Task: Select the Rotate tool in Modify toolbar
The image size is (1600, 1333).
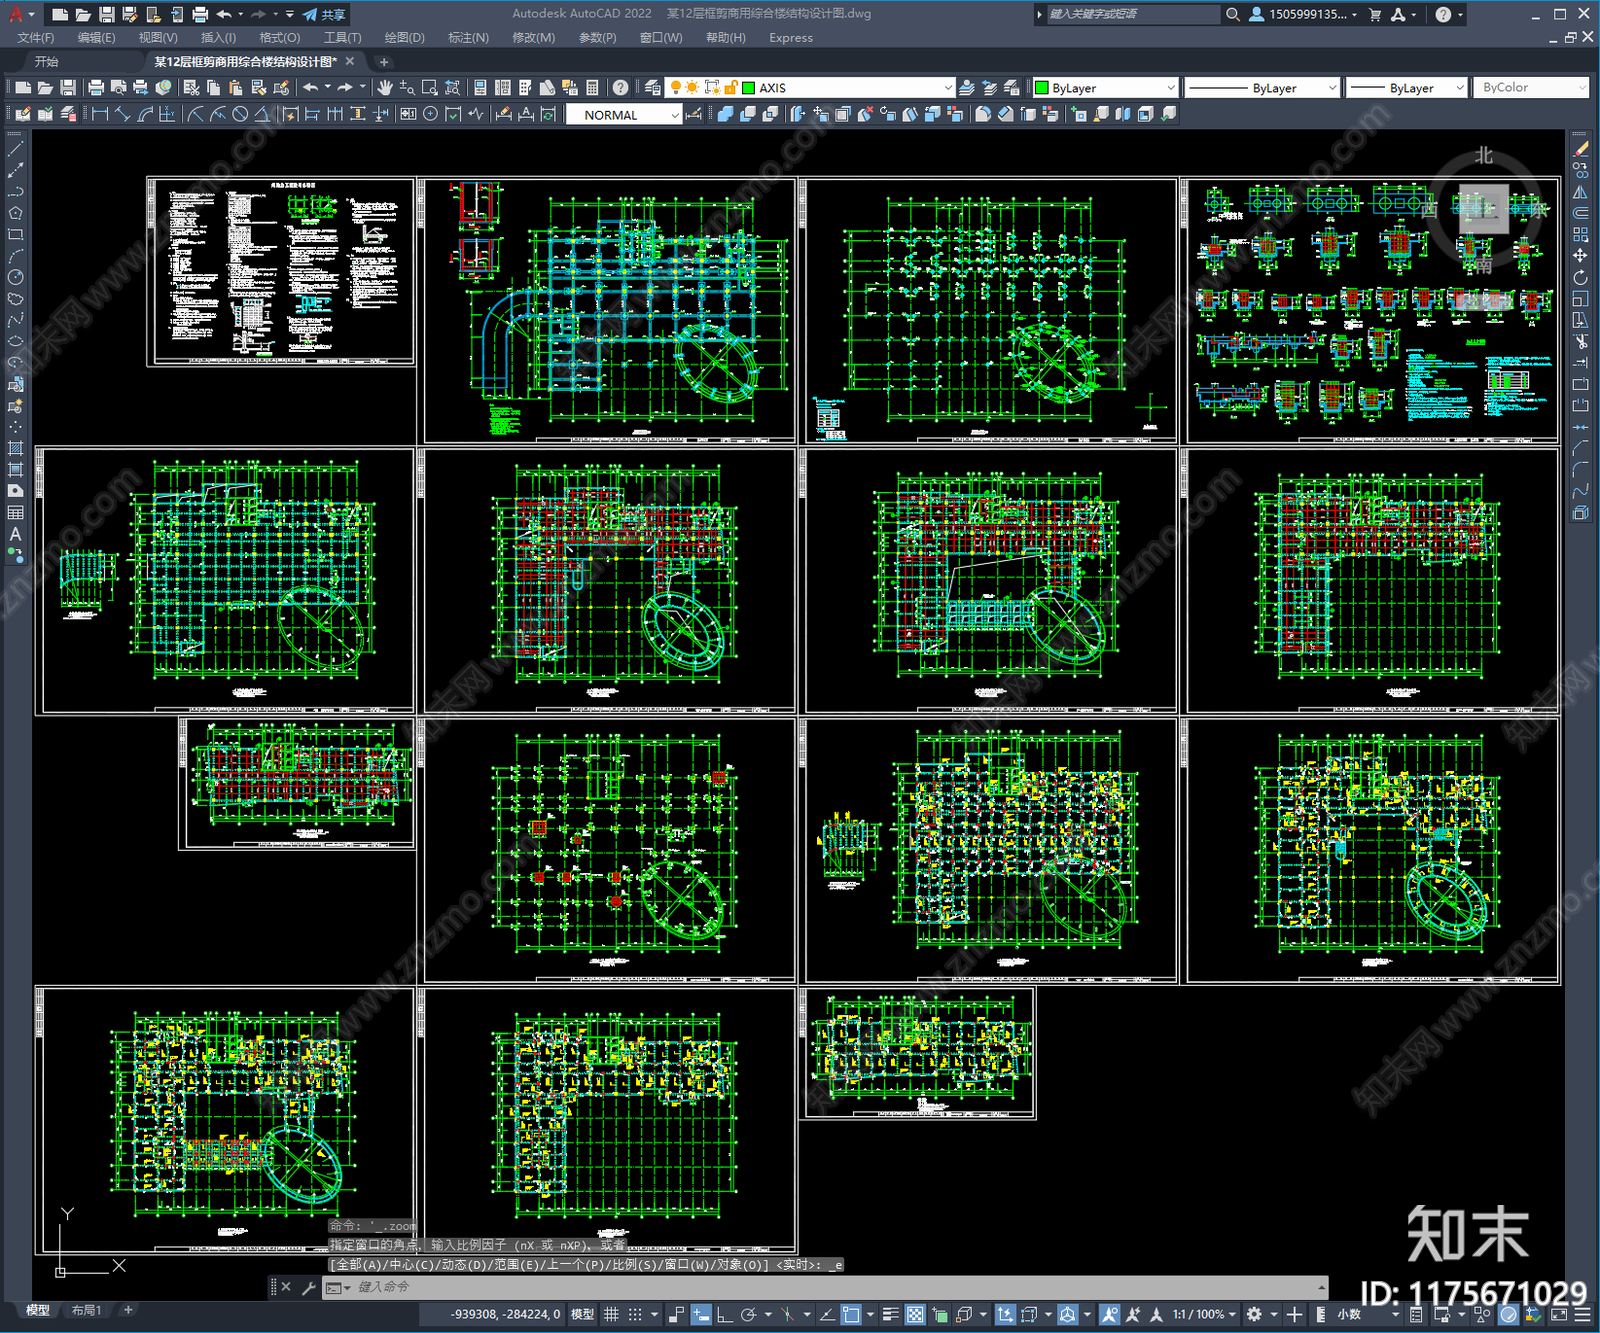Action: (1581, 277)
